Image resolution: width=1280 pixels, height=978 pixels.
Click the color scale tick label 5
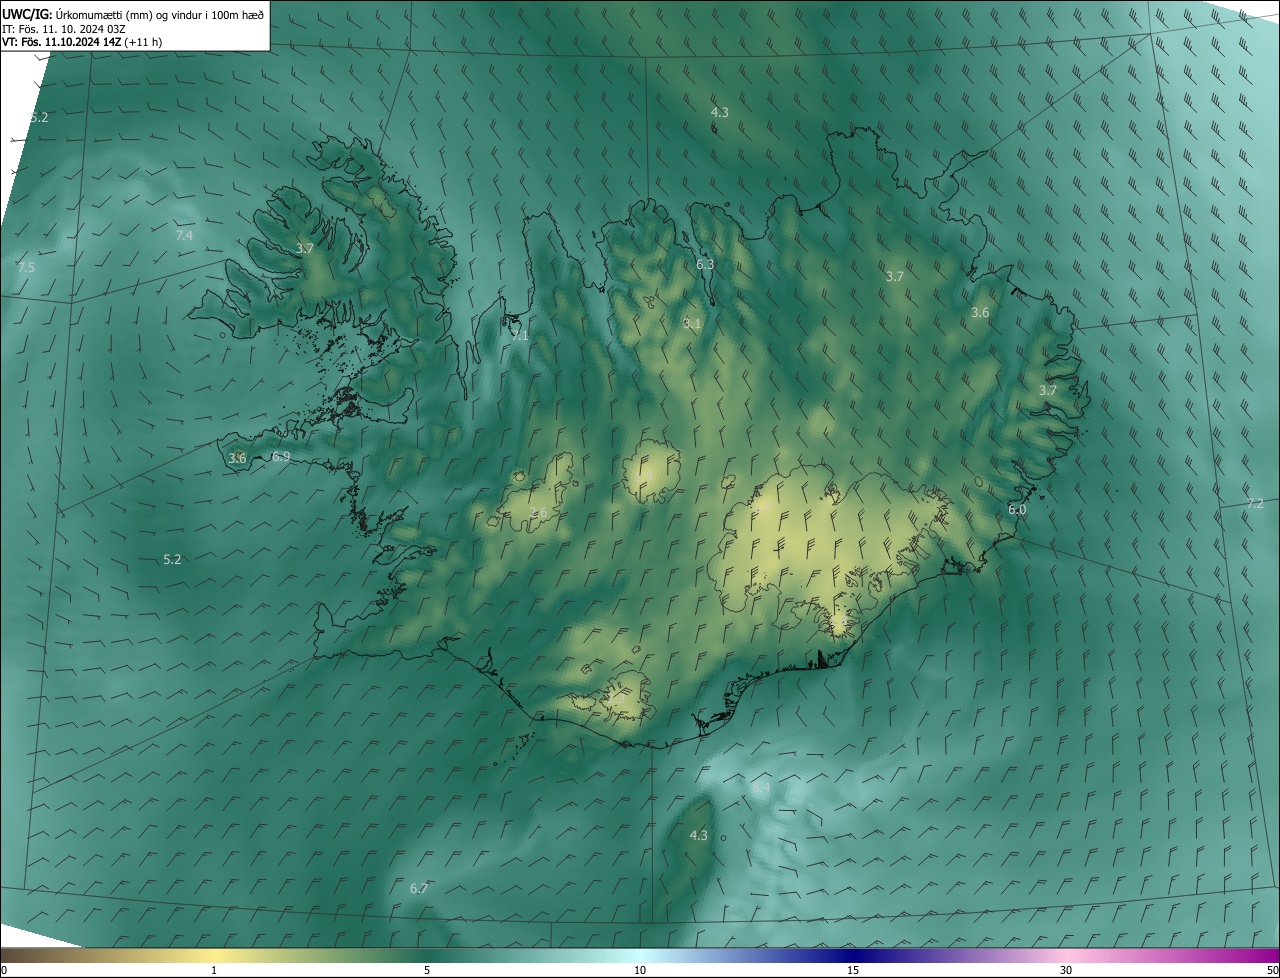coord(427,970)
